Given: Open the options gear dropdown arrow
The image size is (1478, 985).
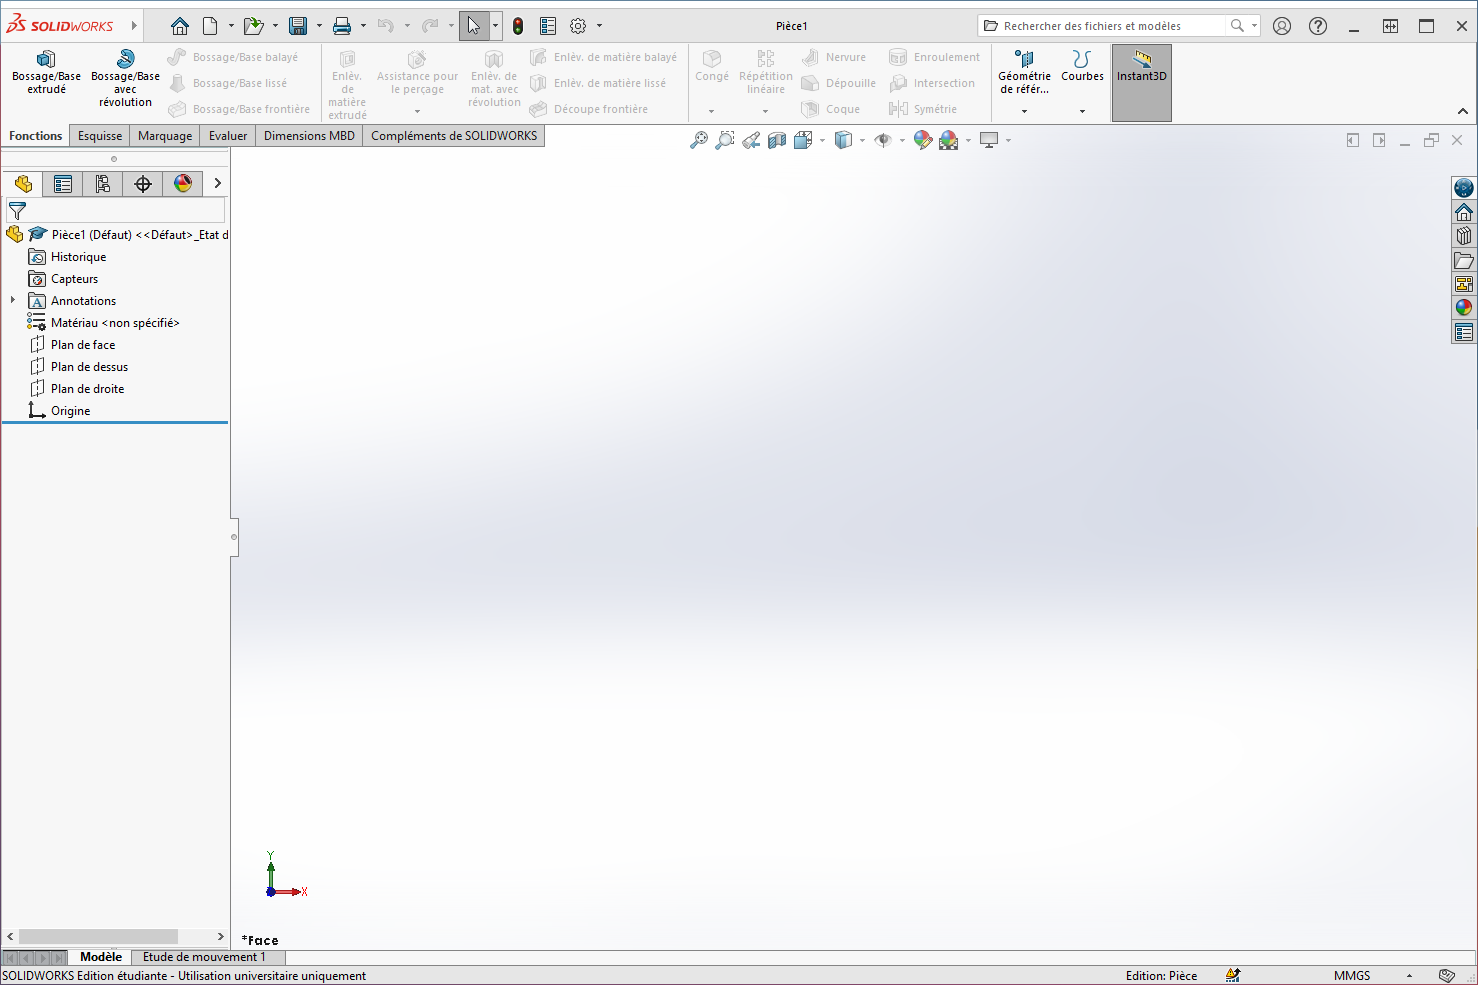Looking at the screenshot, I should (600, 26).
